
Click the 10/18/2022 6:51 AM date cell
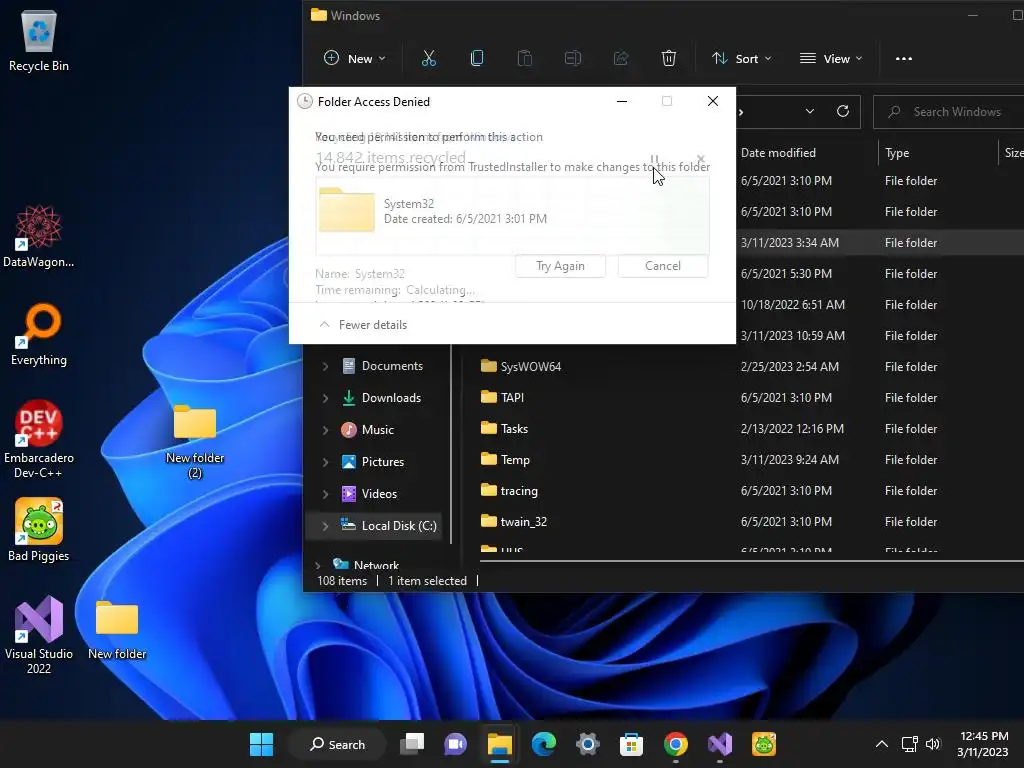[x=793, y=305]
